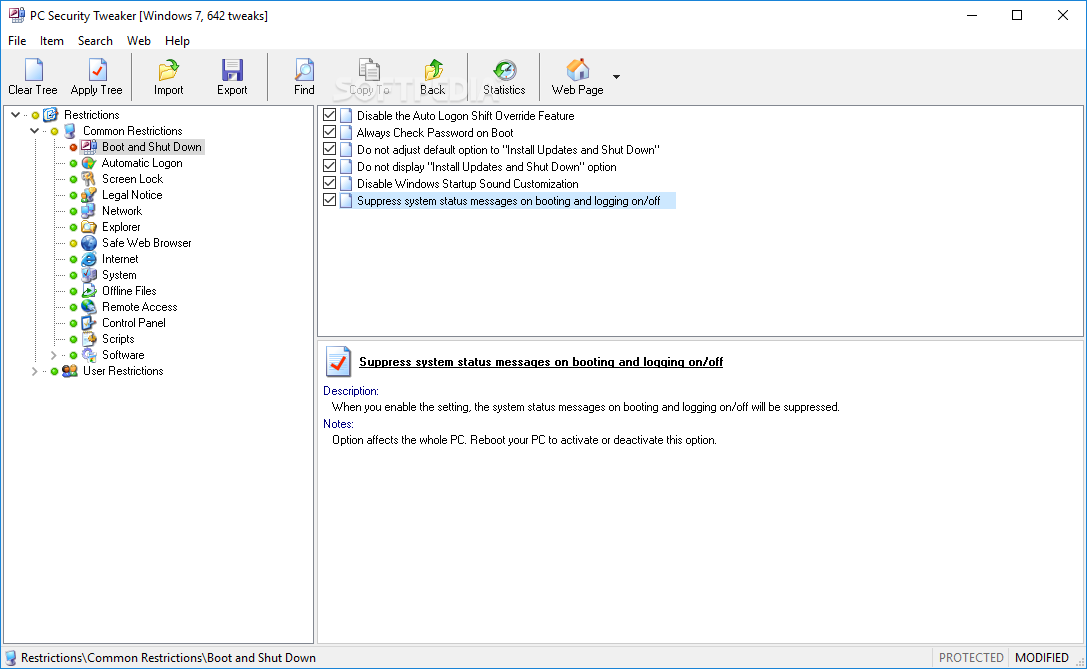Viewport: 1087px width, 669px height.
Task: Click the Safe Web Browser globe icon
Action: [88, 243]
